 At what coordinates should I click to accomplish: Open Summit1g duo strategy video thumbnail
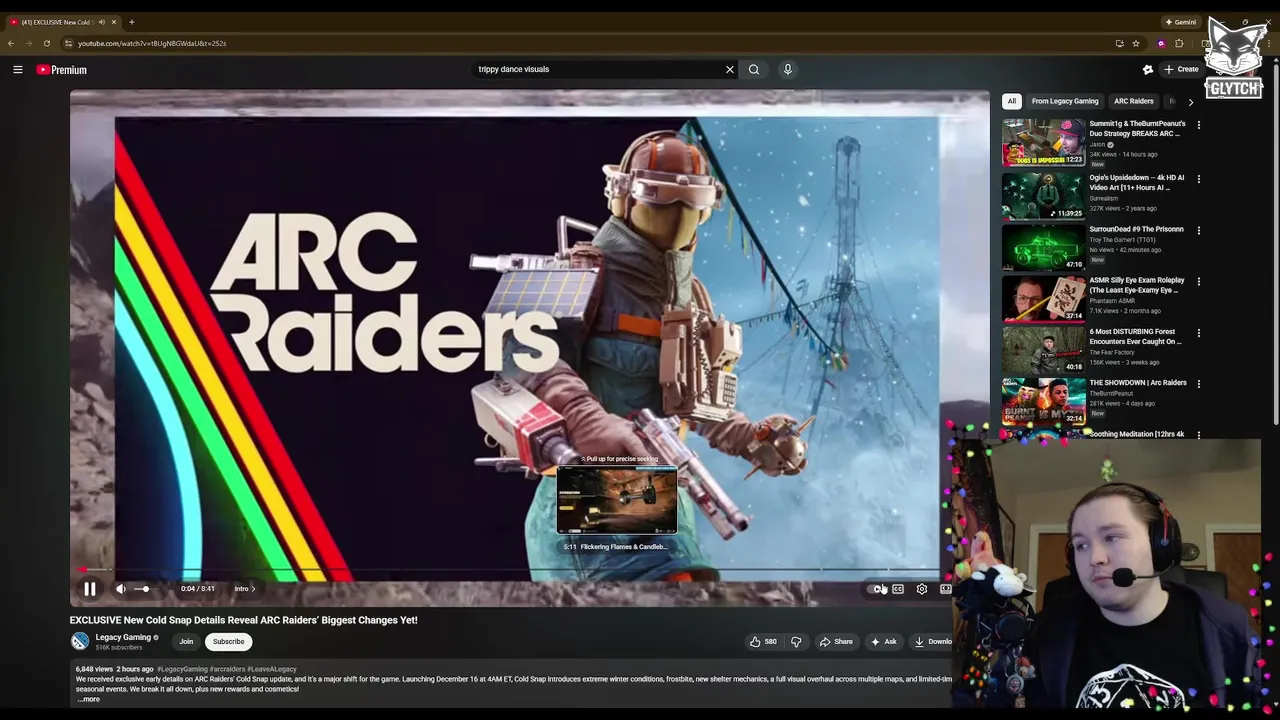(1043, 142)
